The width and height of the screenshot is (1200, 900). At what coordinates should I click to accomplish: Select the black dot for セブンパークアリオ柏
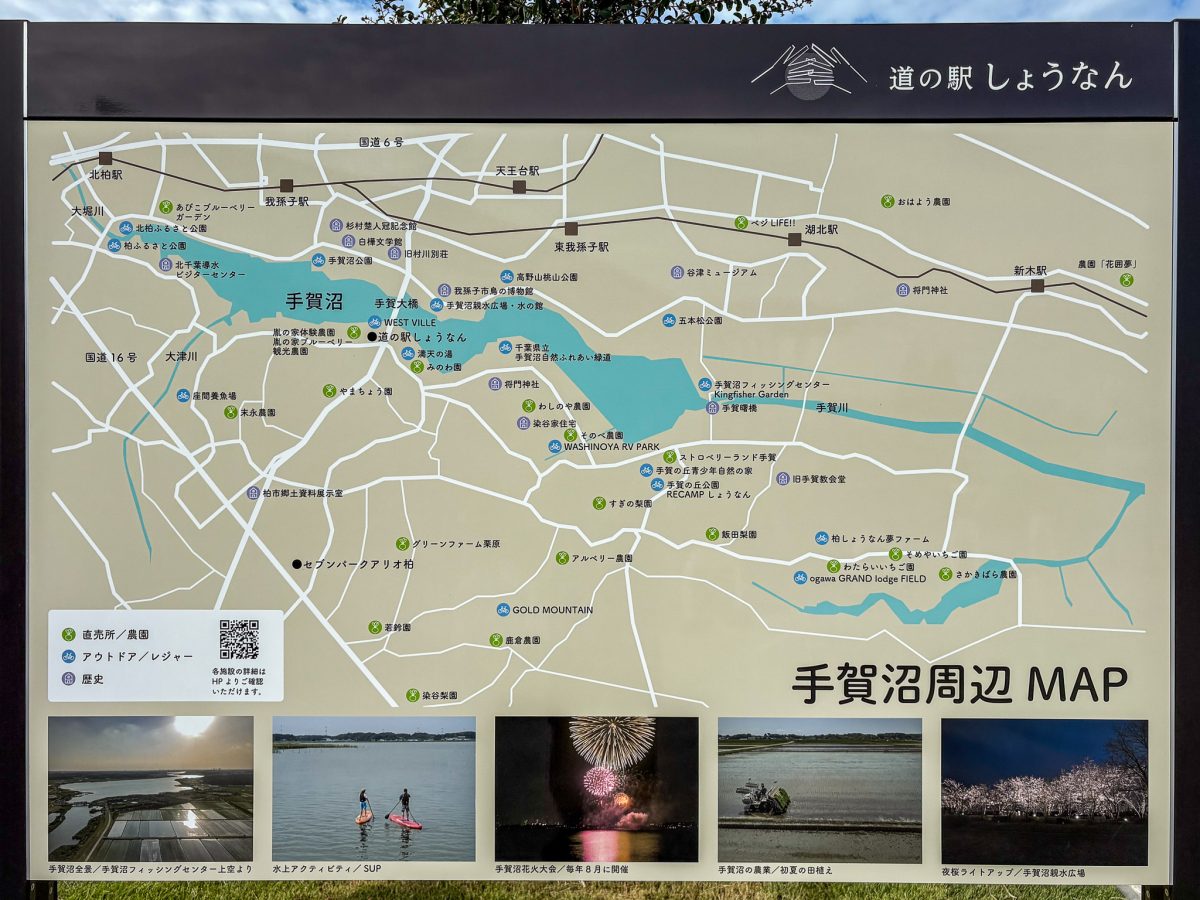point(297,564)
